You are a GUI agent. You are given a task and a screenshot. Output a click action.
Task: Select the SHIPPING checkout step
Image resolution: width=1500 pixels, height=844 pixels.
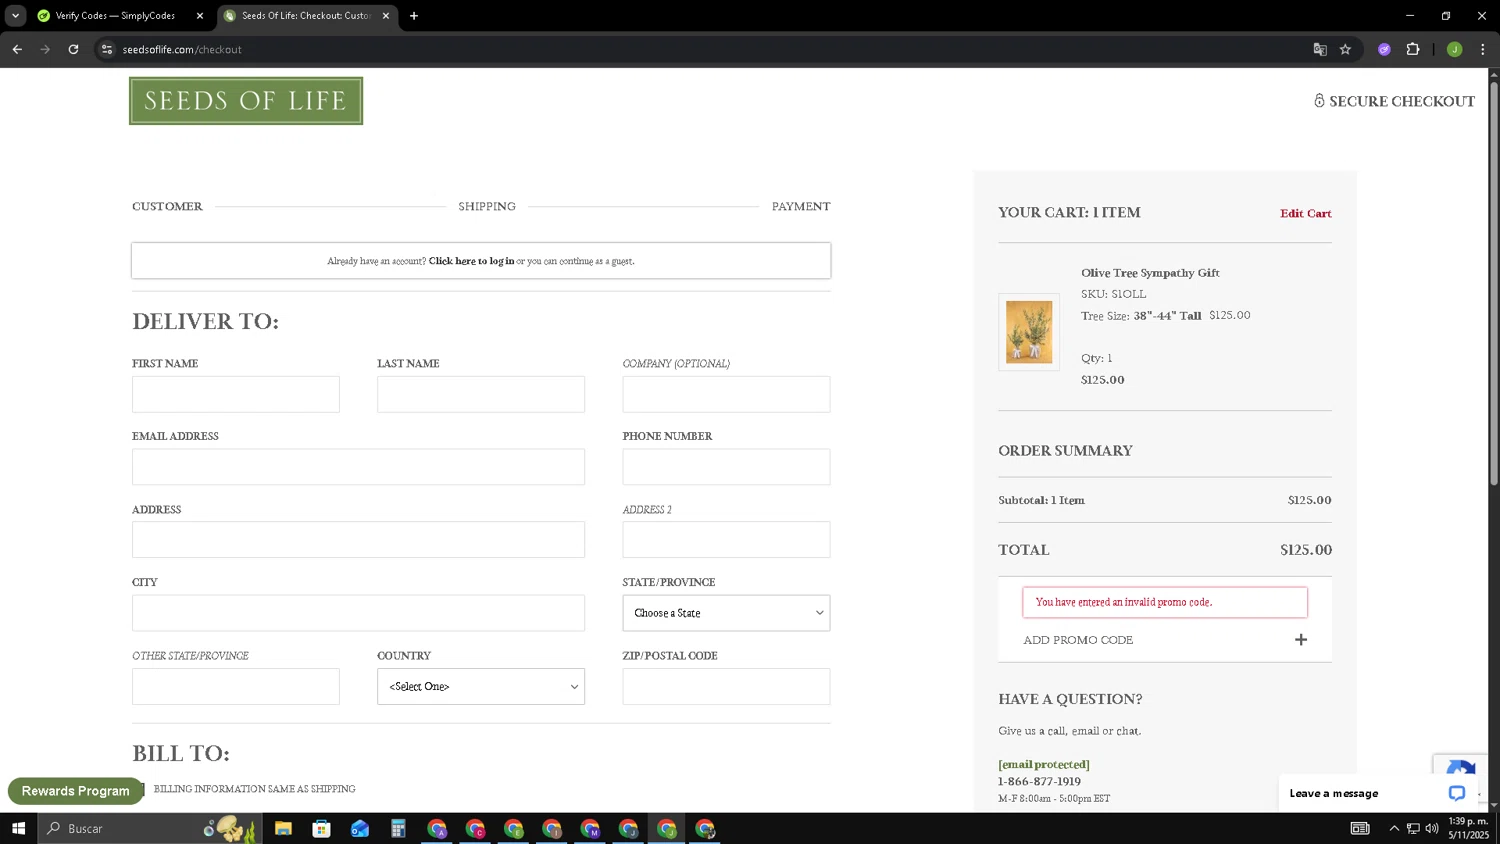pos(487,206)
